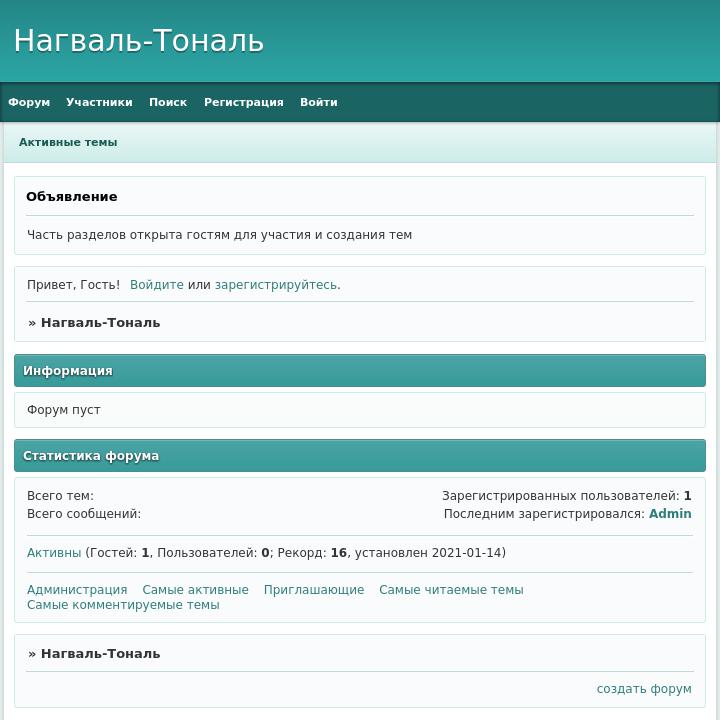Click the Войдите link in the greeting
The image size is (720, 720).
[157, 285]
